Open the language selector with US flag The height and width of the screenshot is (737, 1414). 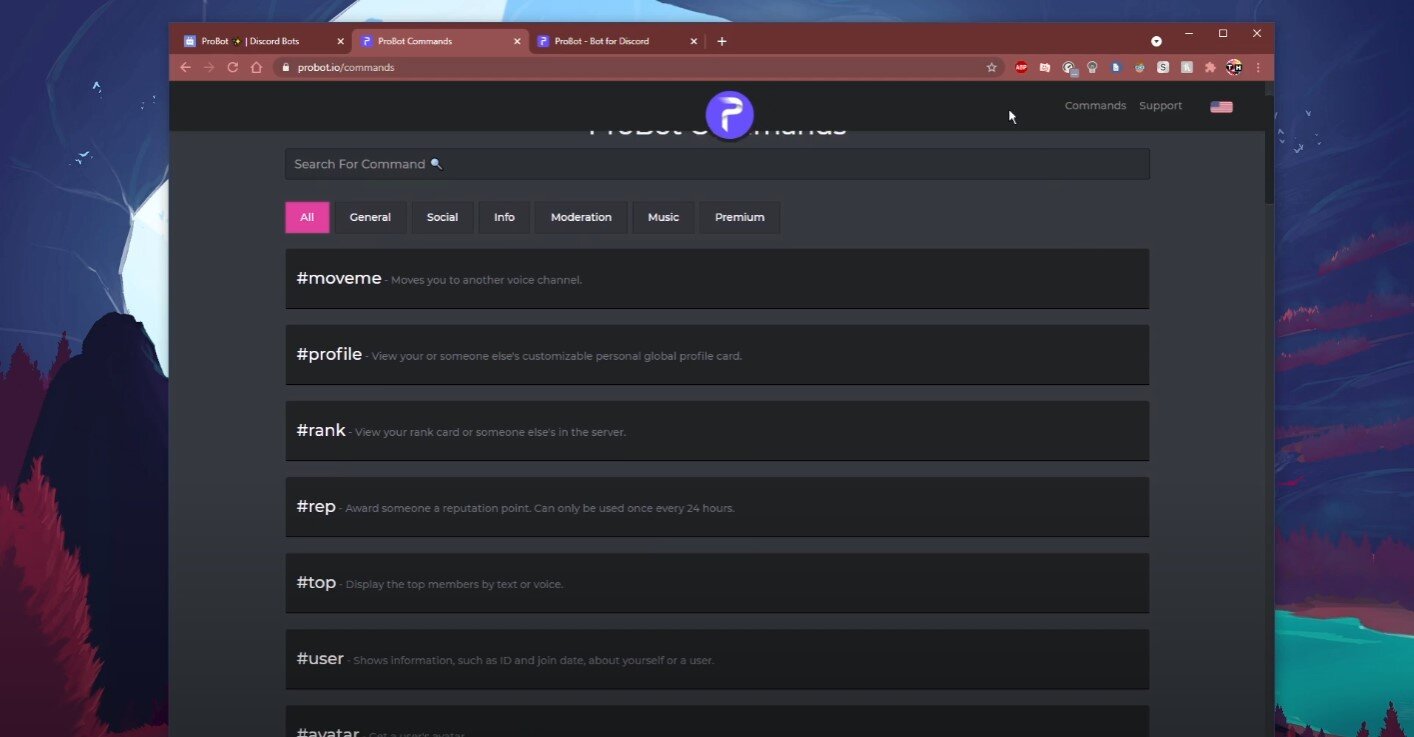(1221, 106)
